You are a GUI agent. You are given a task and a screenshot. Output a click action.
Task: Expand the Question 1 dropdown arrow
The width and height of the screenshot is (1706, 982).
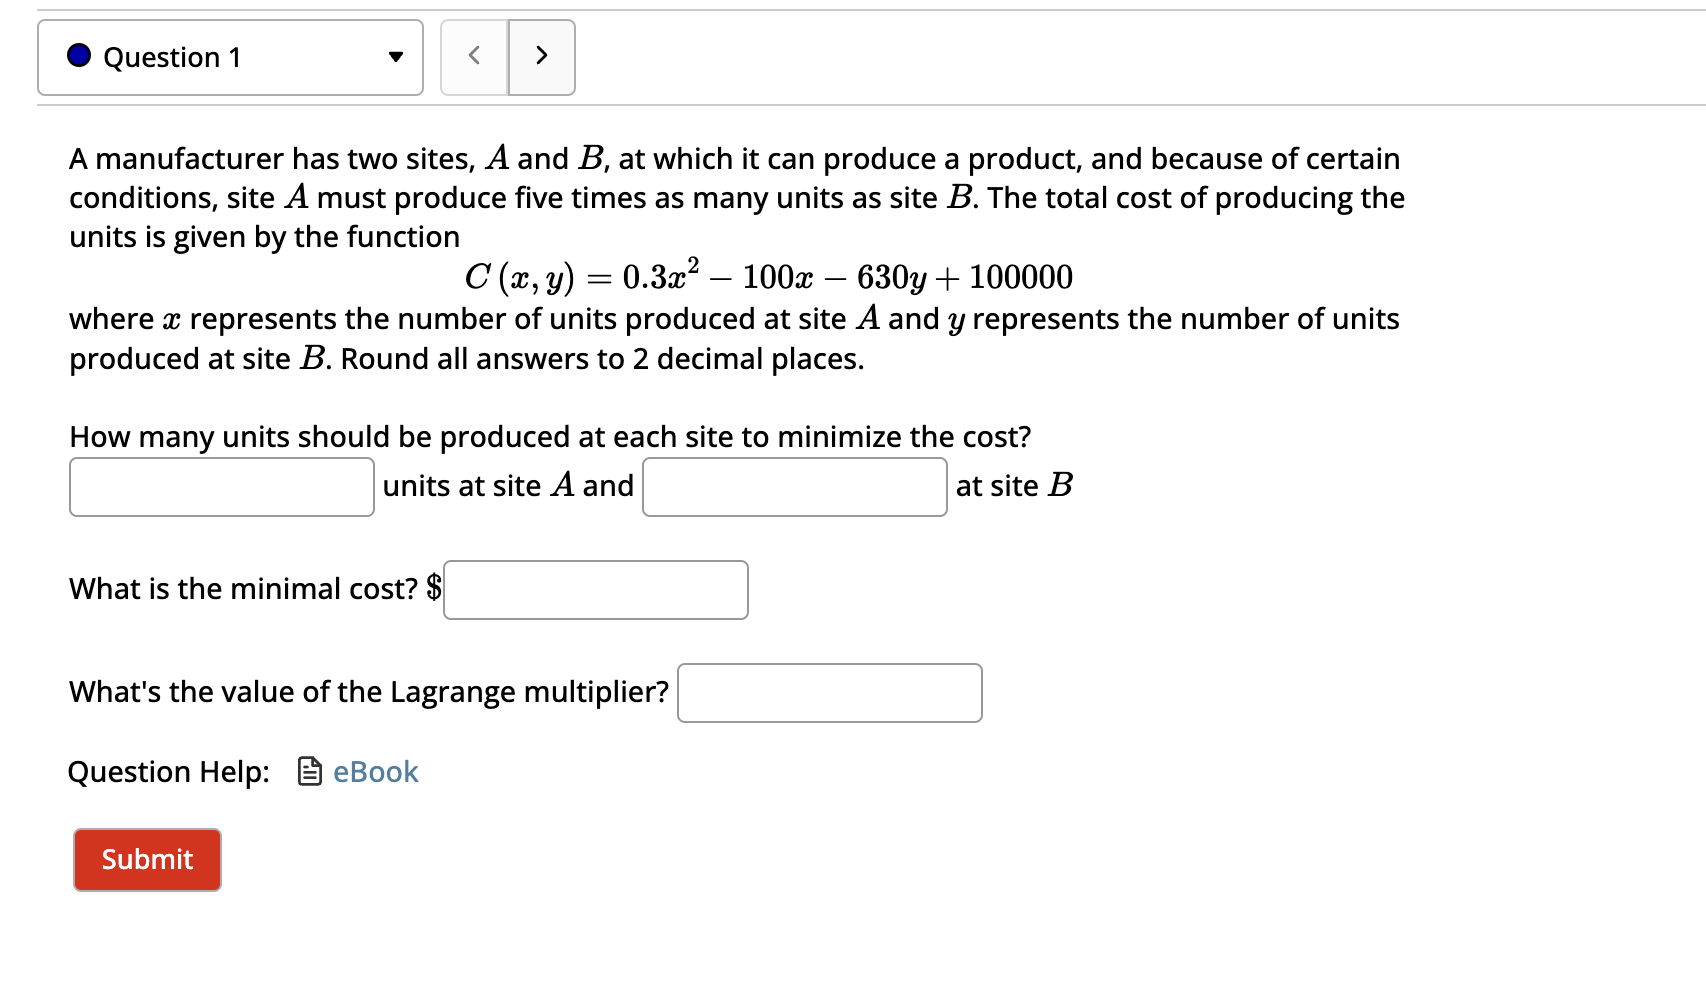coord(396,57)
